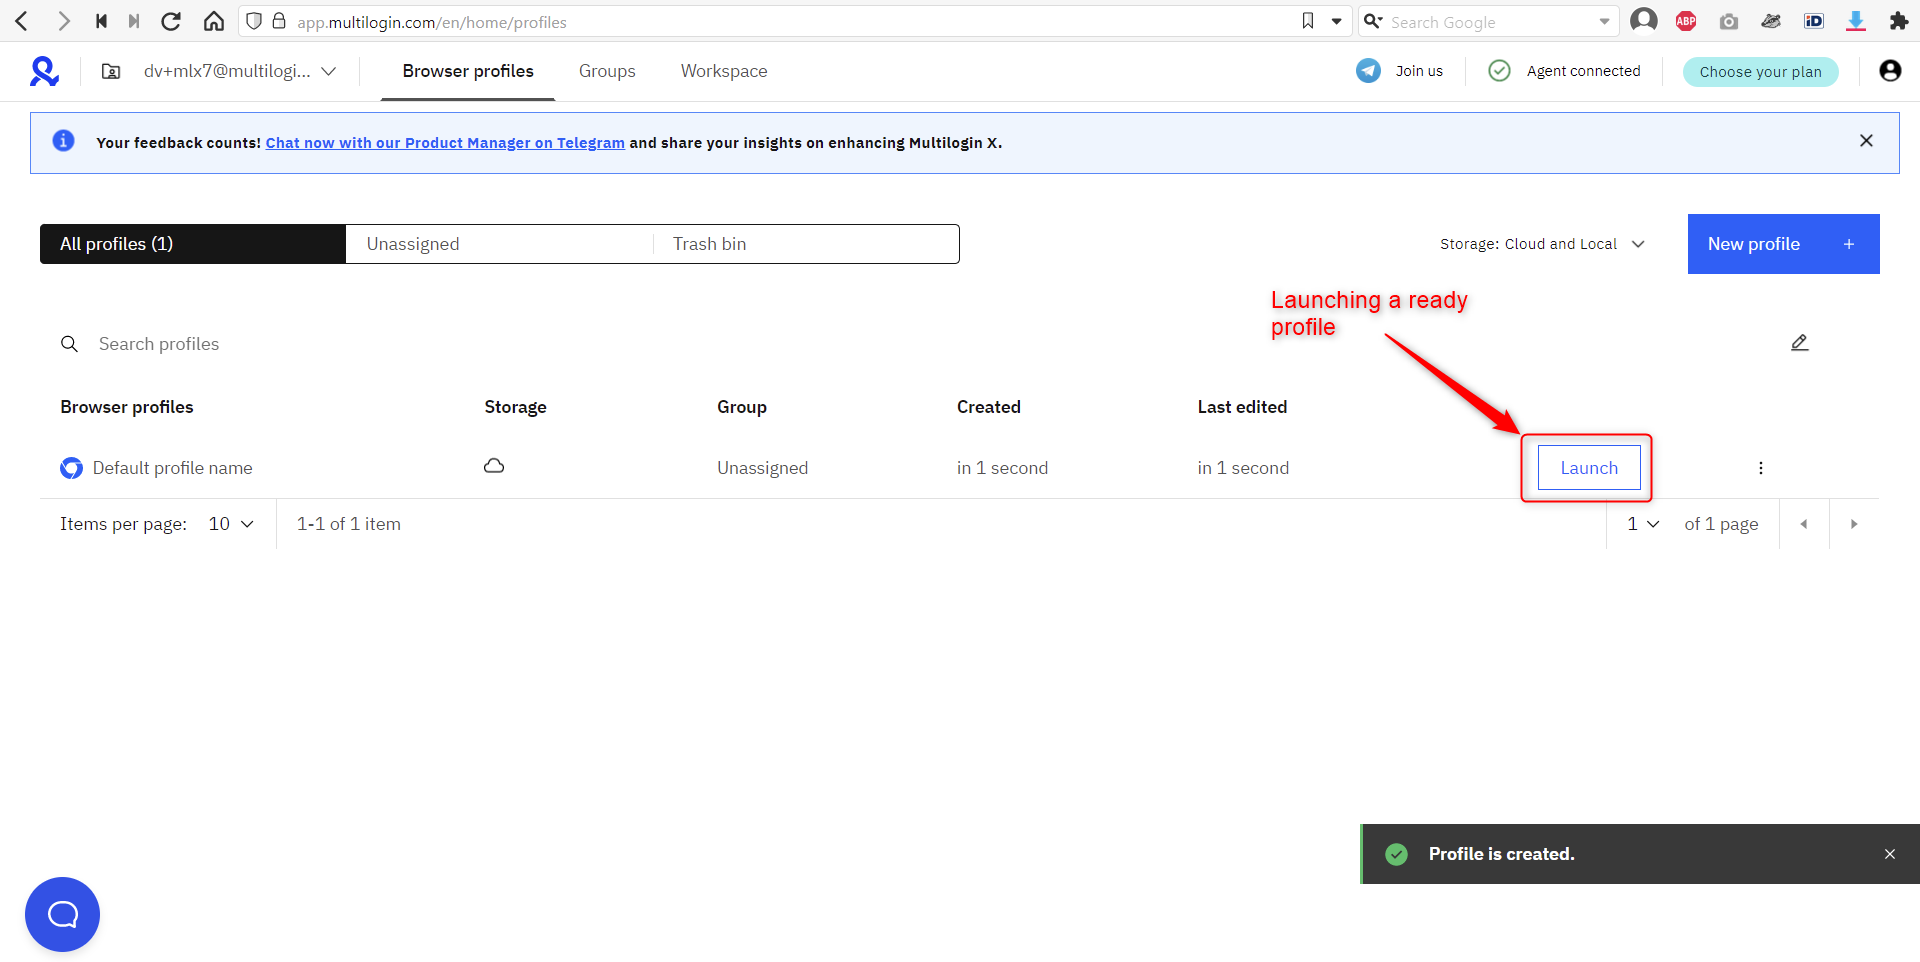
Task: Open Telegram Product Manager chat link
Action: click(445, 143)
